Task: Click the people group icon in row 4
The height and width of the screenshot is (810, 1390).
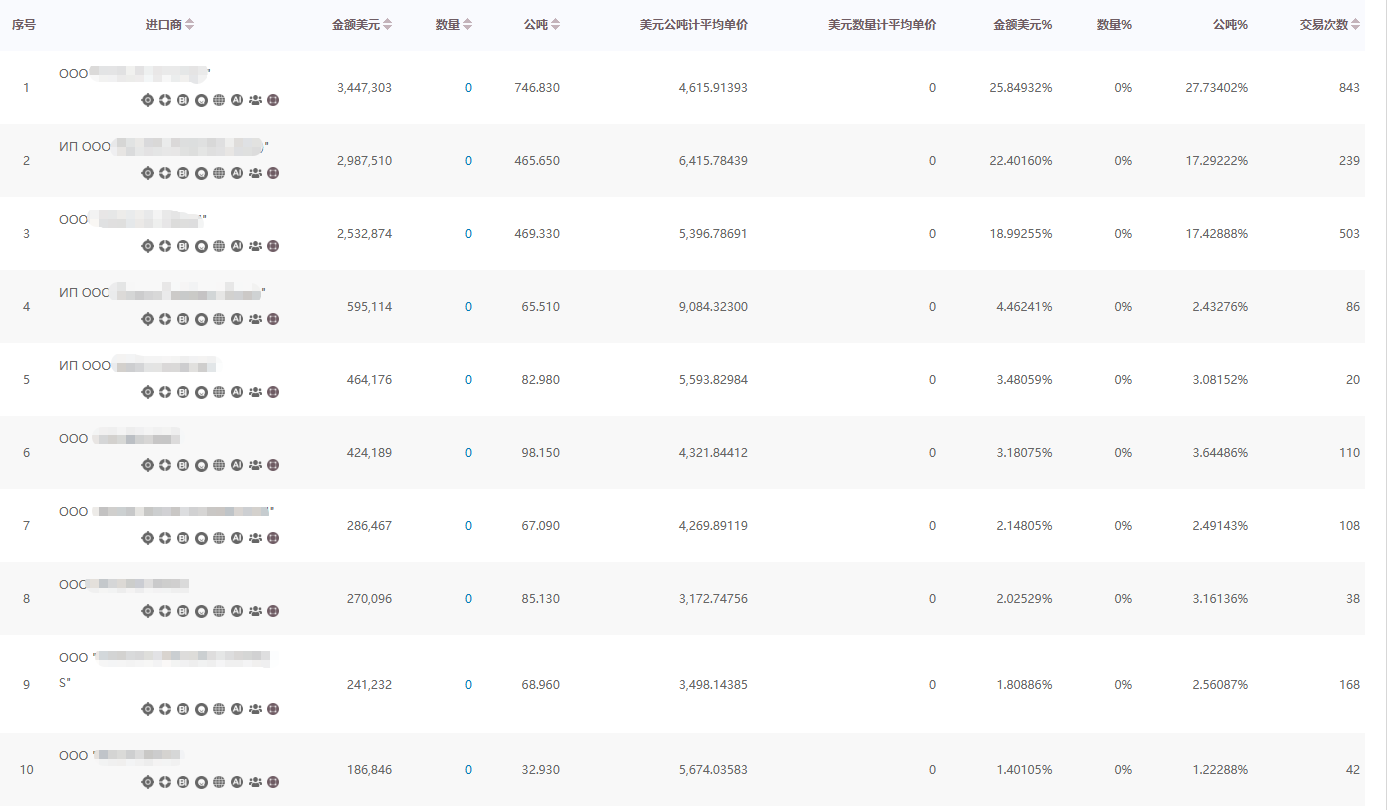Action: (x=255, y=319)
